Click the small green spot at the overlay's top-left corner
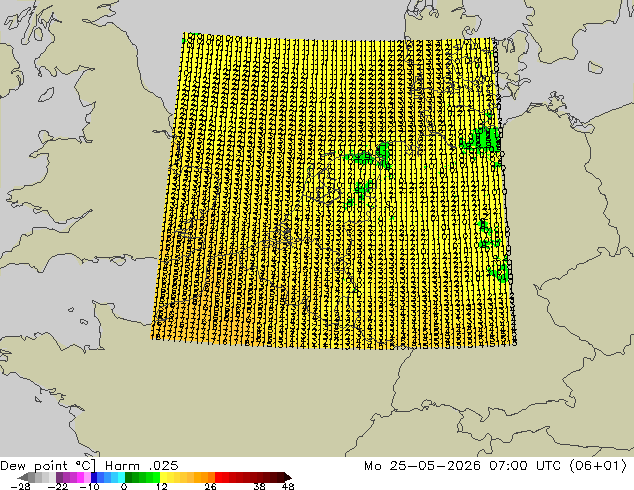This screenshot has width=634, height=490. point(184,40)
